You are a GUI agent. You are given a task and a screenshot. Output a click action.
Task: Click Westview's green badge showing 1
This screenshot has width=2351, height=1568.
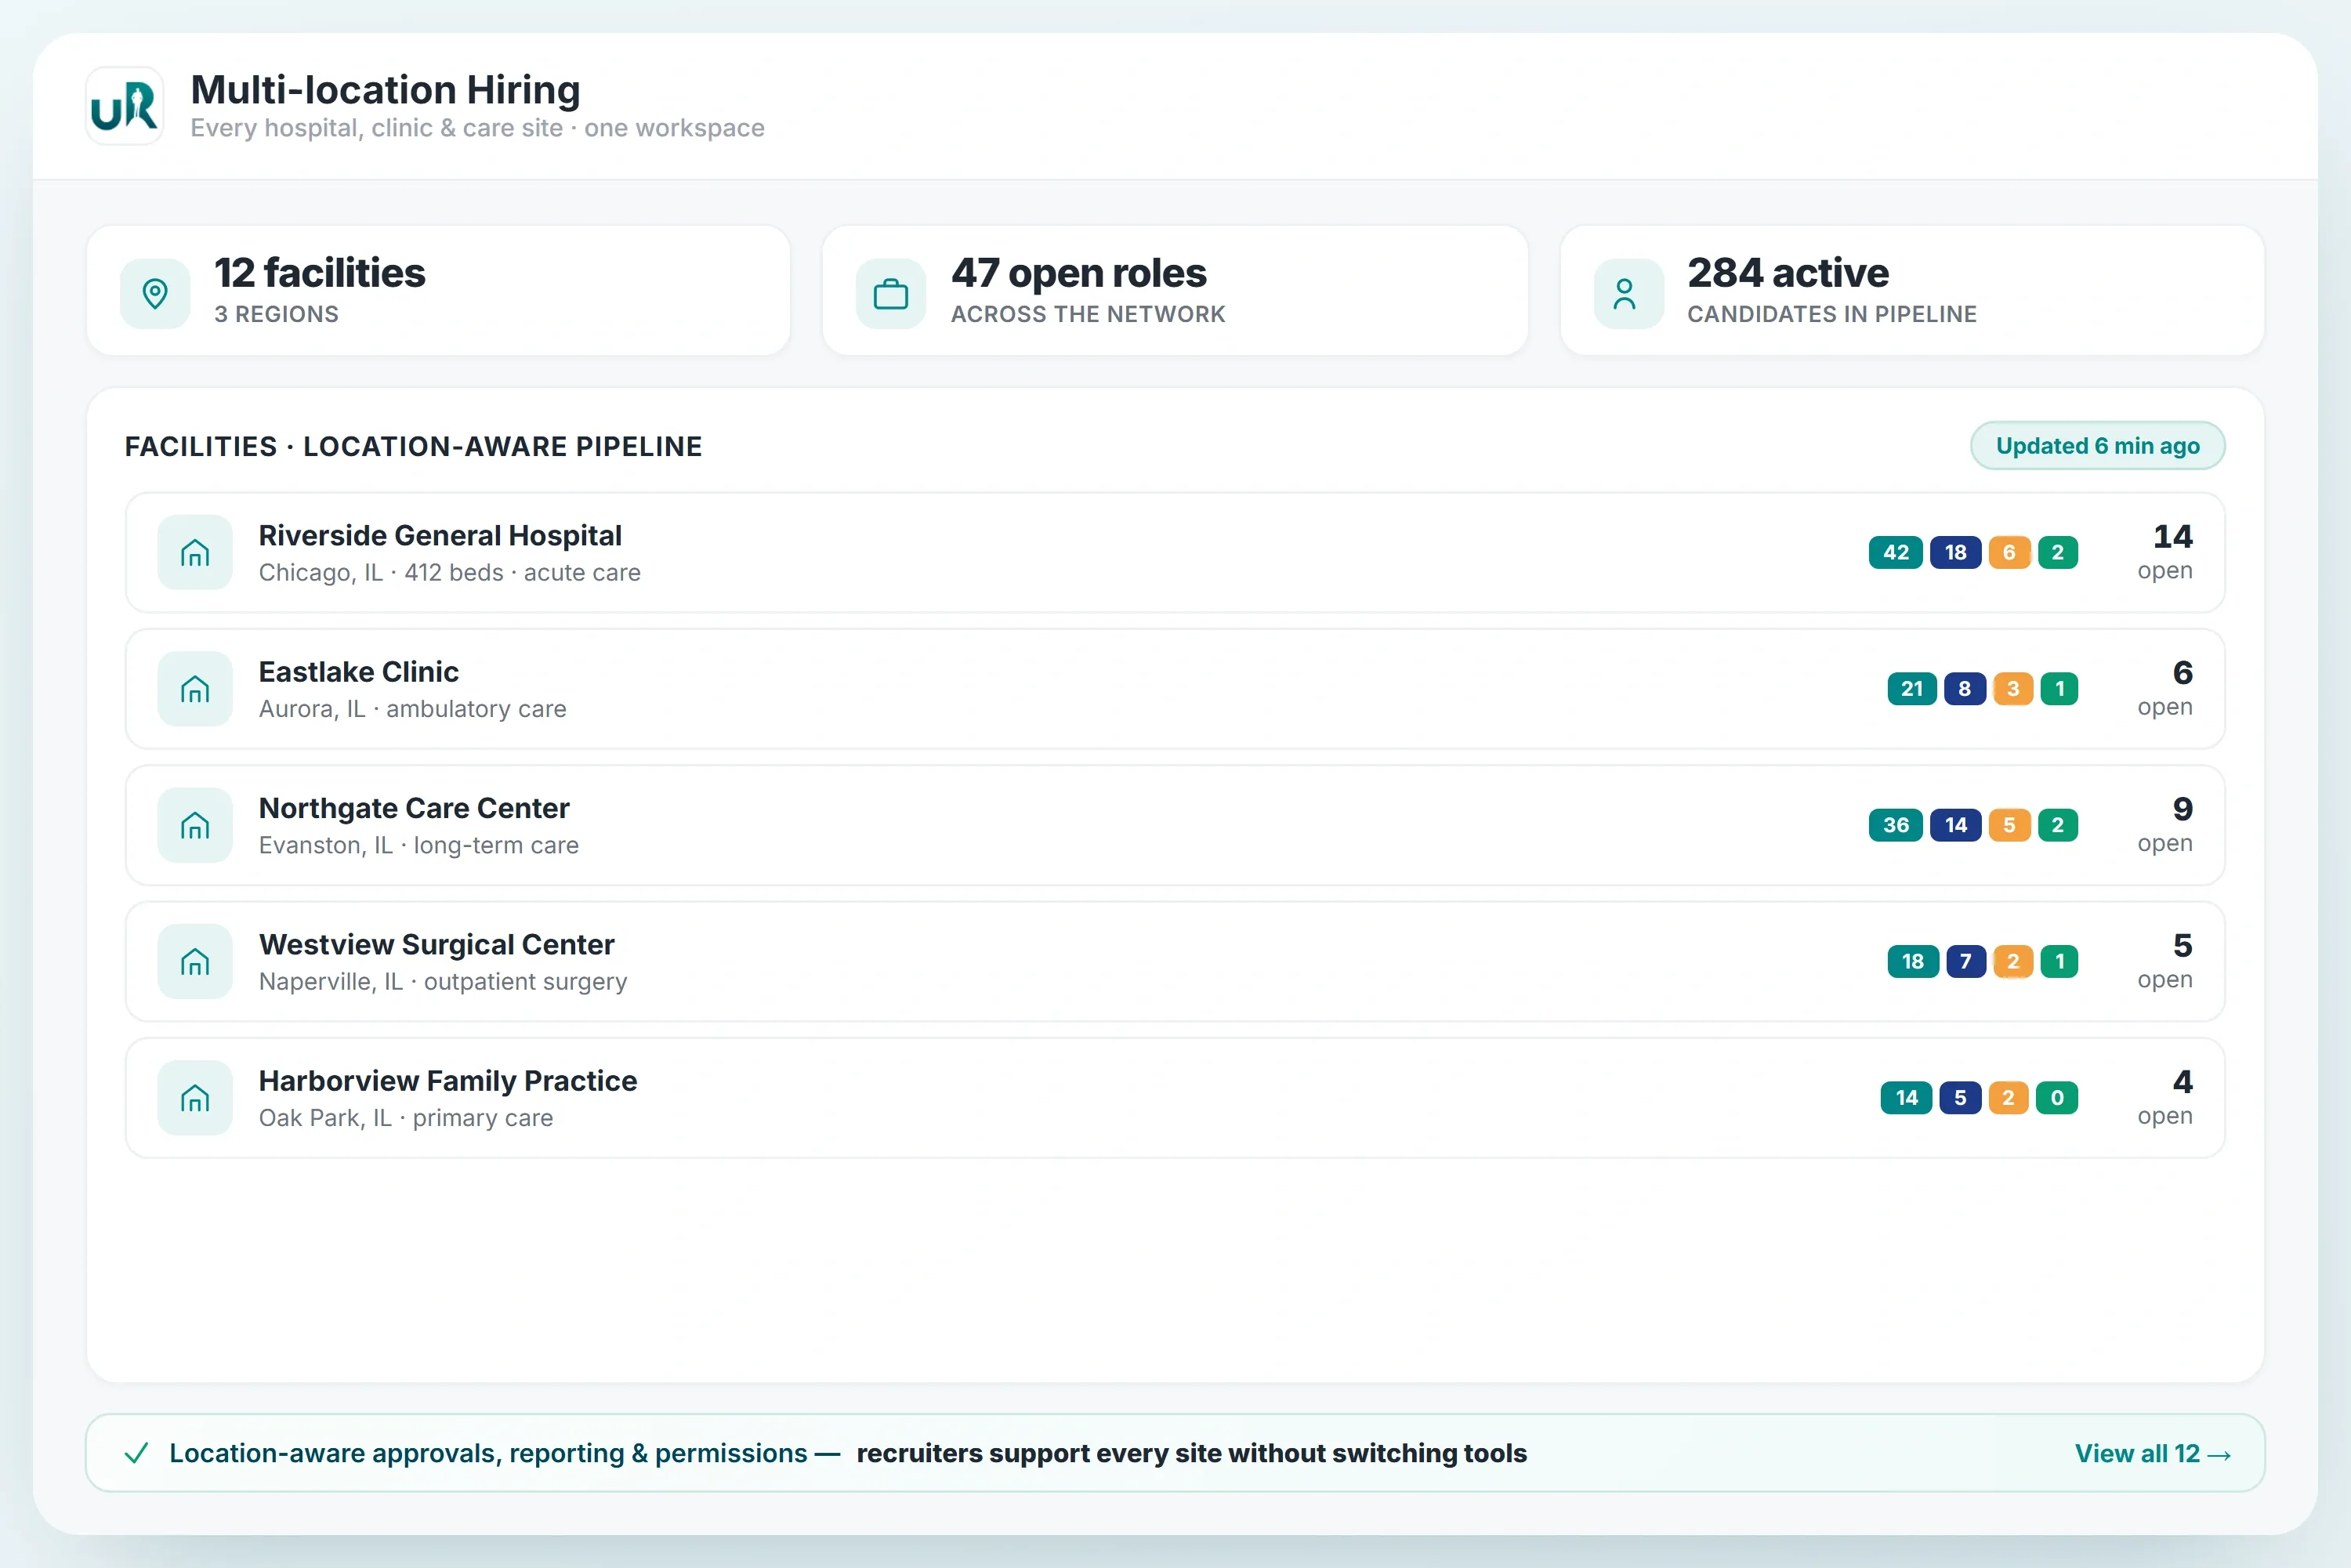(2059, 961)
